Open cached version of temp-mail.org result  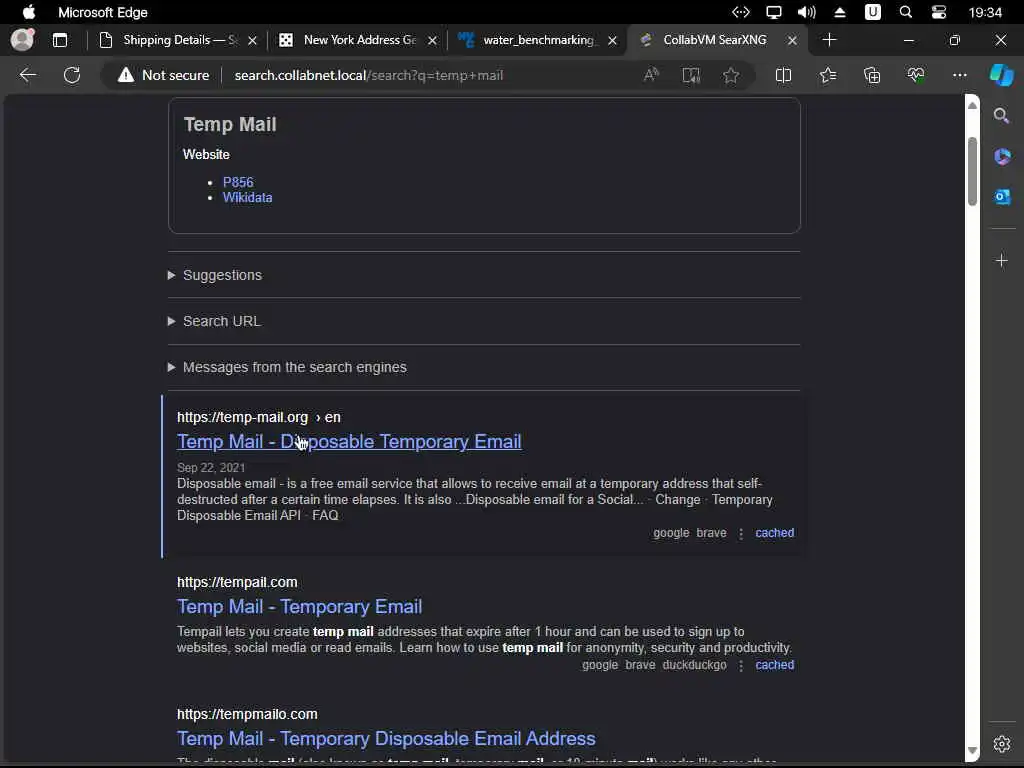point(775,533)
